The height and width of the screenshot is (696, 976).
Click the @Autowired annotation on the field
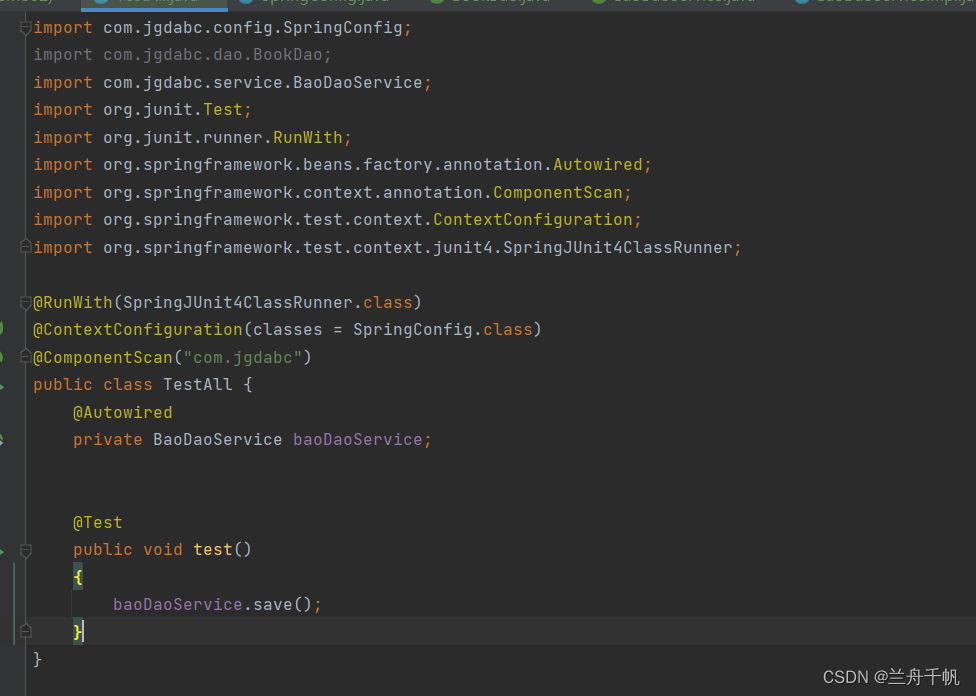click(x=123, y=412)
